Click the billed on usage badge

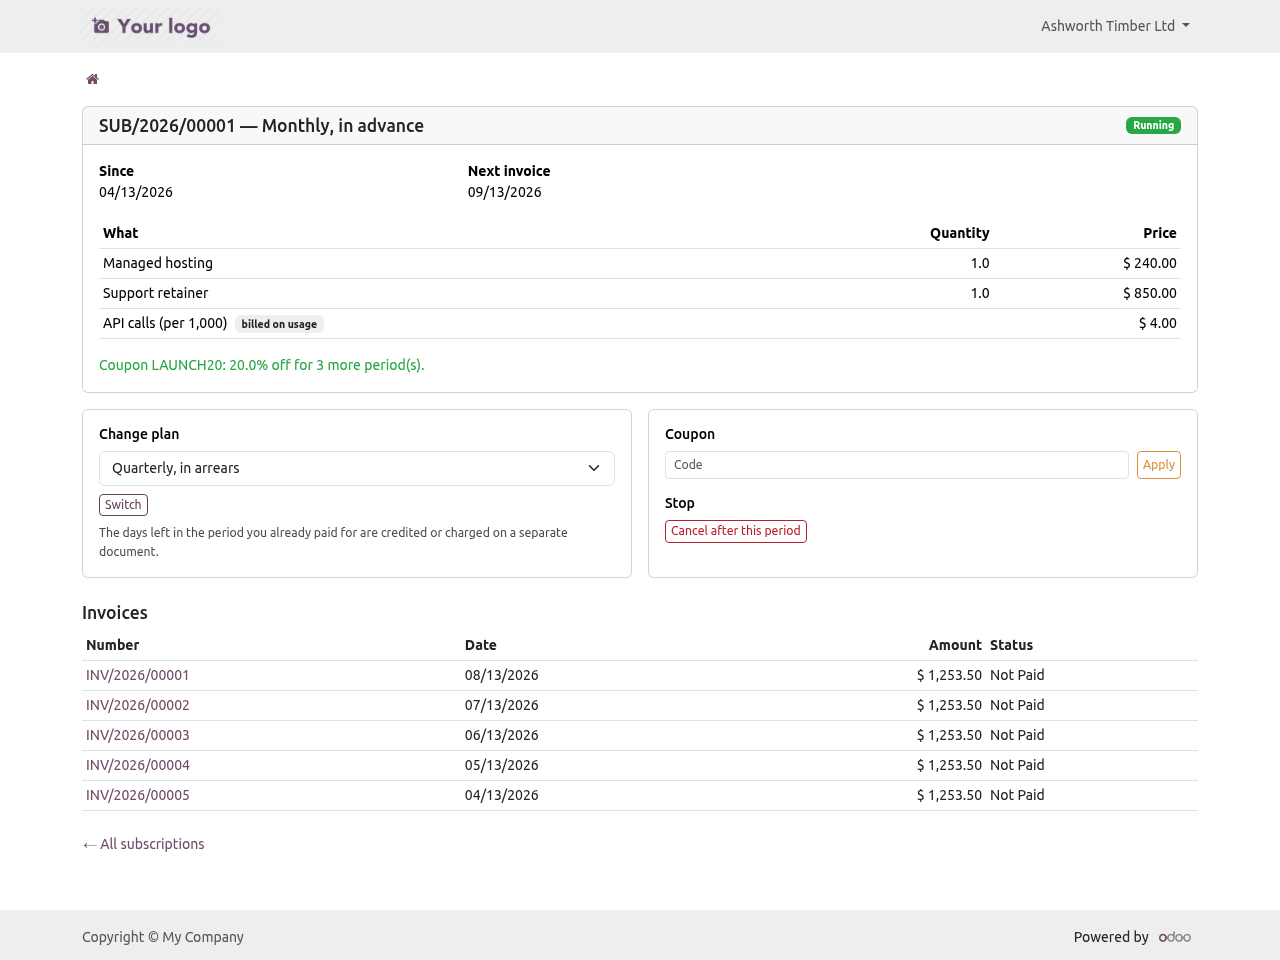tap(279, 324)
